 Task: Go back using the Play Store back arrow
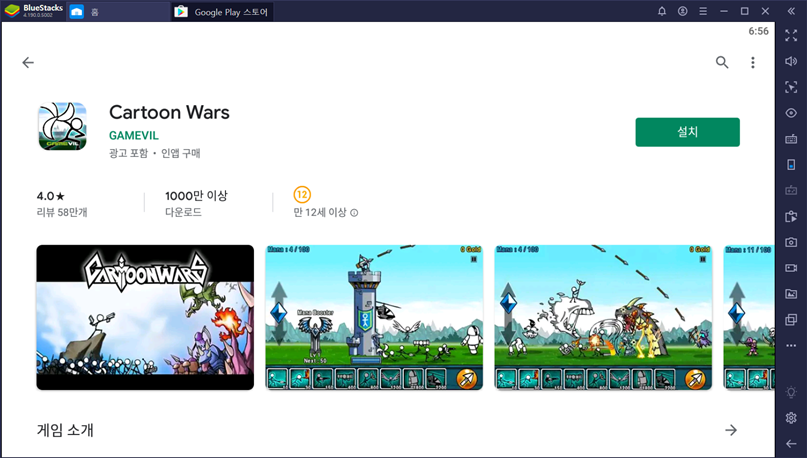click(28, 62)
